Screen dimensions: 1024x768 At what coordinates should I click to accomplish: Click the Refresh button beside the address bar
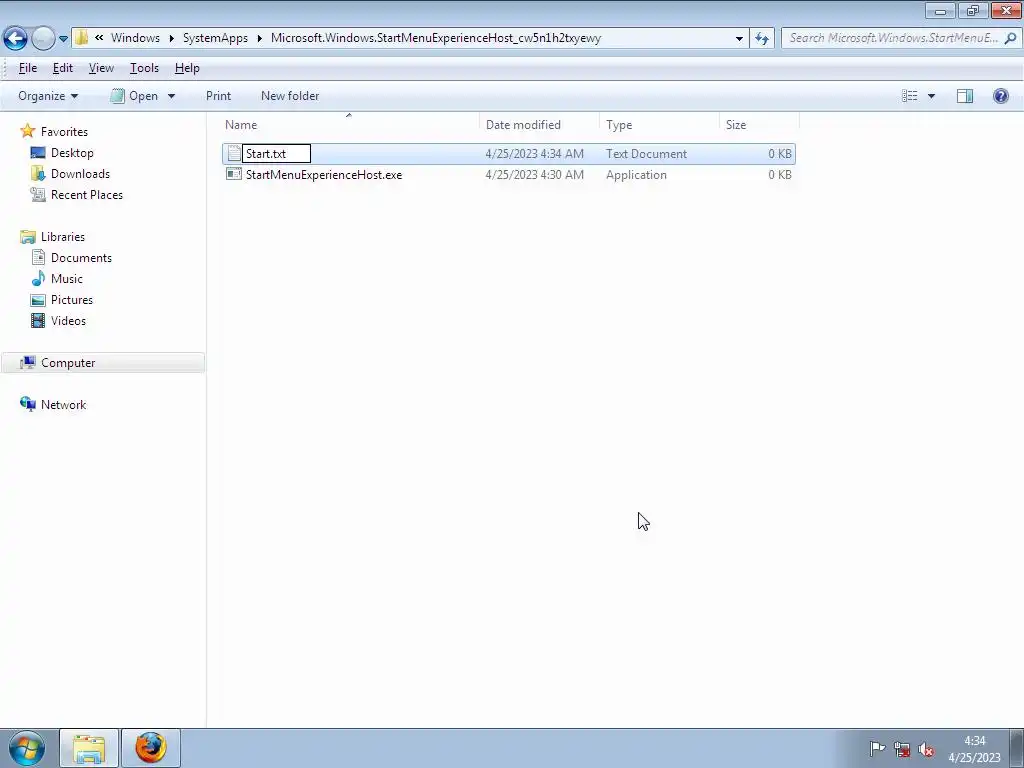pyautogui.click(x=762, y=39)
